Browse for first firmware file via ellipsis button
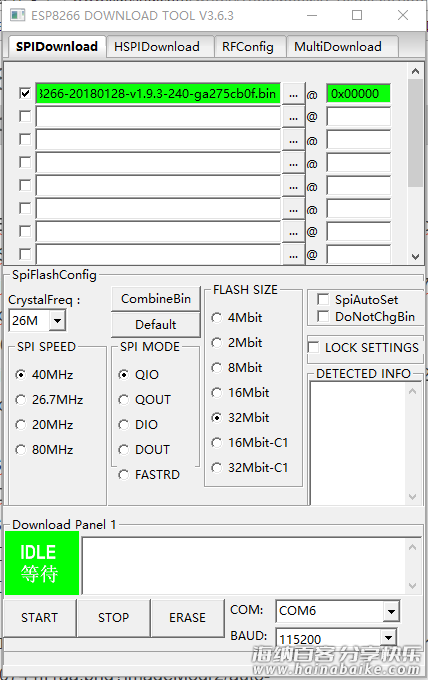The height and width of the screenshot is (680, 428). [294, 94]
